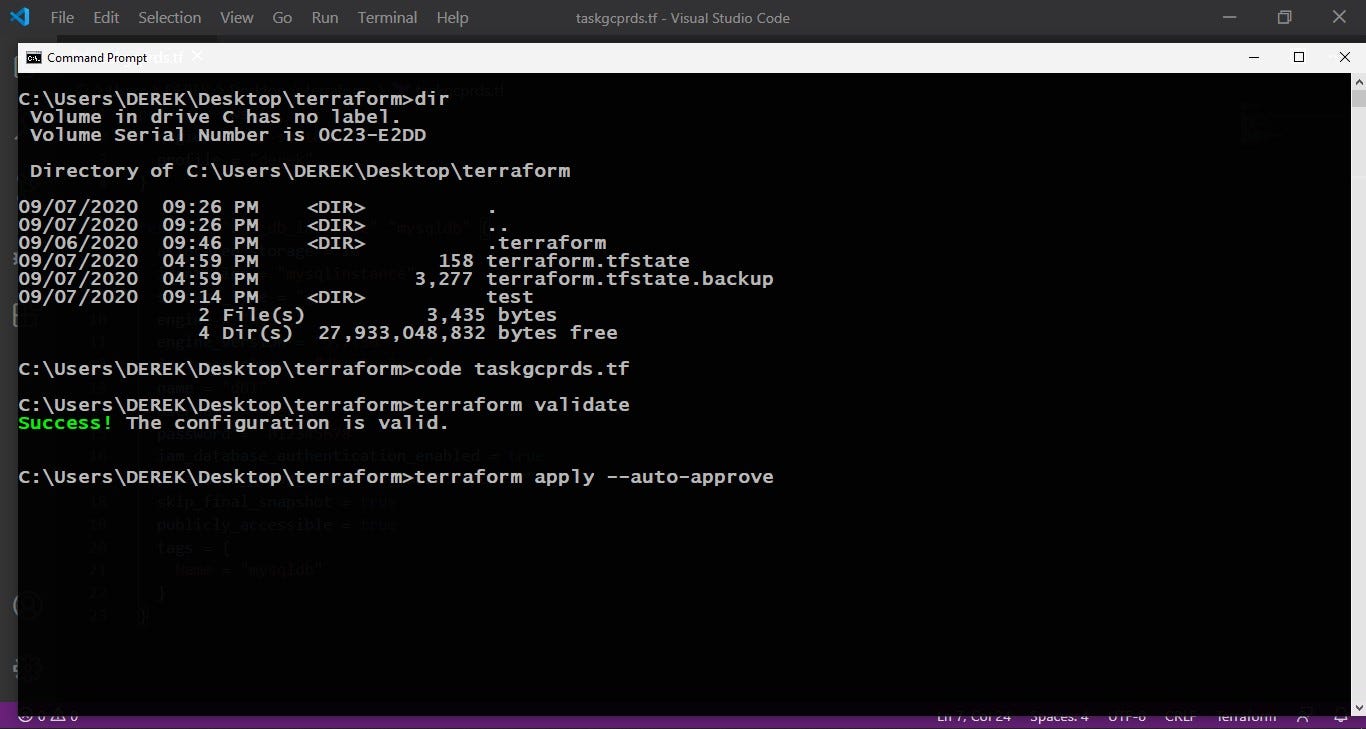The width and height of the screenshot is (1366, 729).
Task: Click the Visual Studio Code logo icon
Action: (x=19, y=17)
